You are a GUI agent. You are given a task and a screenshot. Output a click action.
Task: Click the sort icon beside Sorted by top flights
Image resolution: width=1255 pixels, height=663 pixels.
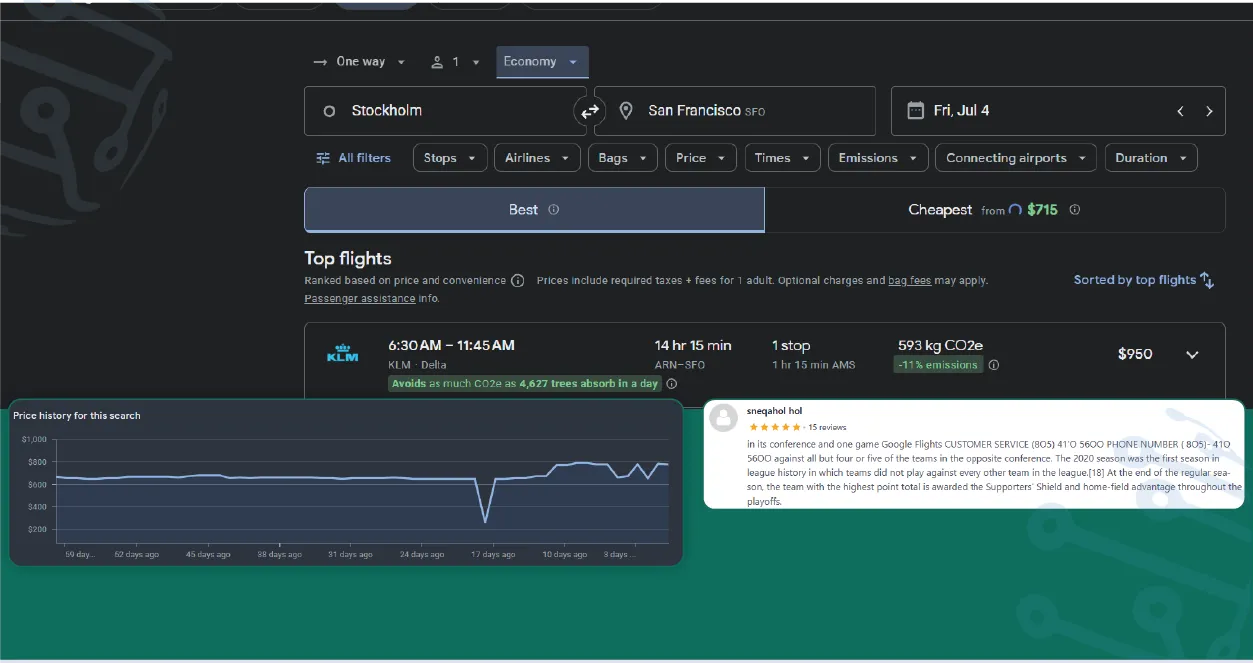coord(1206,280)
